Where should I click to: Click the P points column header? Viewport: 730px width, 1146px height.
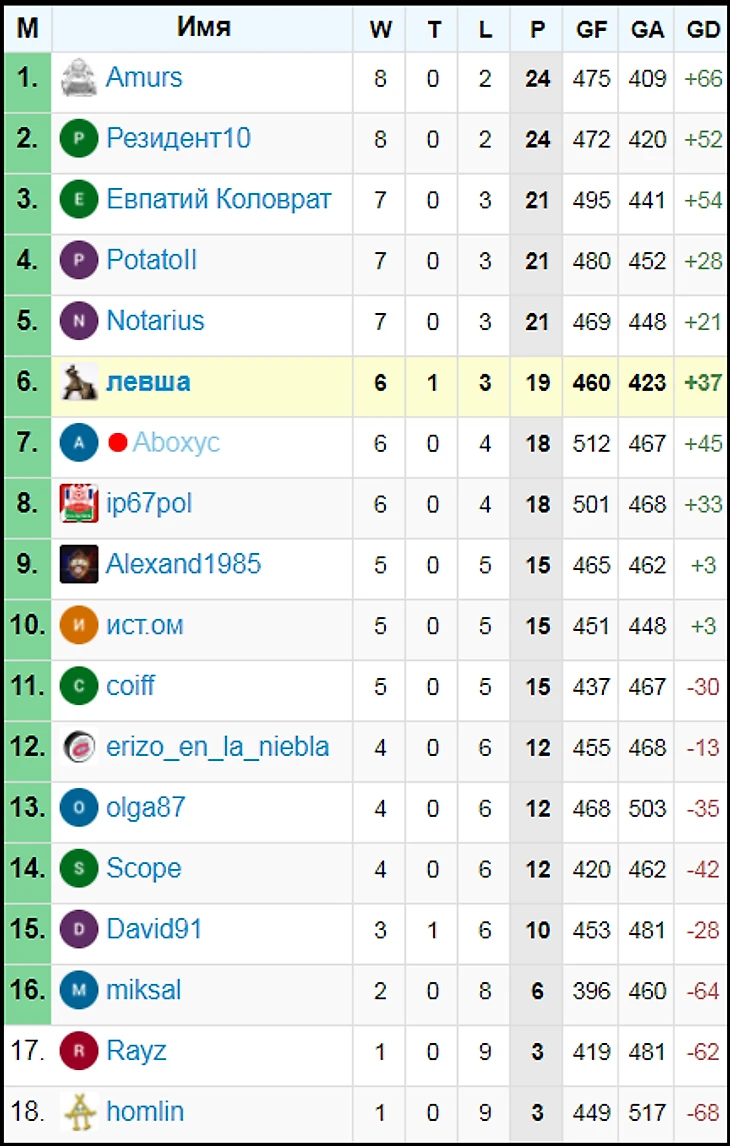click(537, 29)
